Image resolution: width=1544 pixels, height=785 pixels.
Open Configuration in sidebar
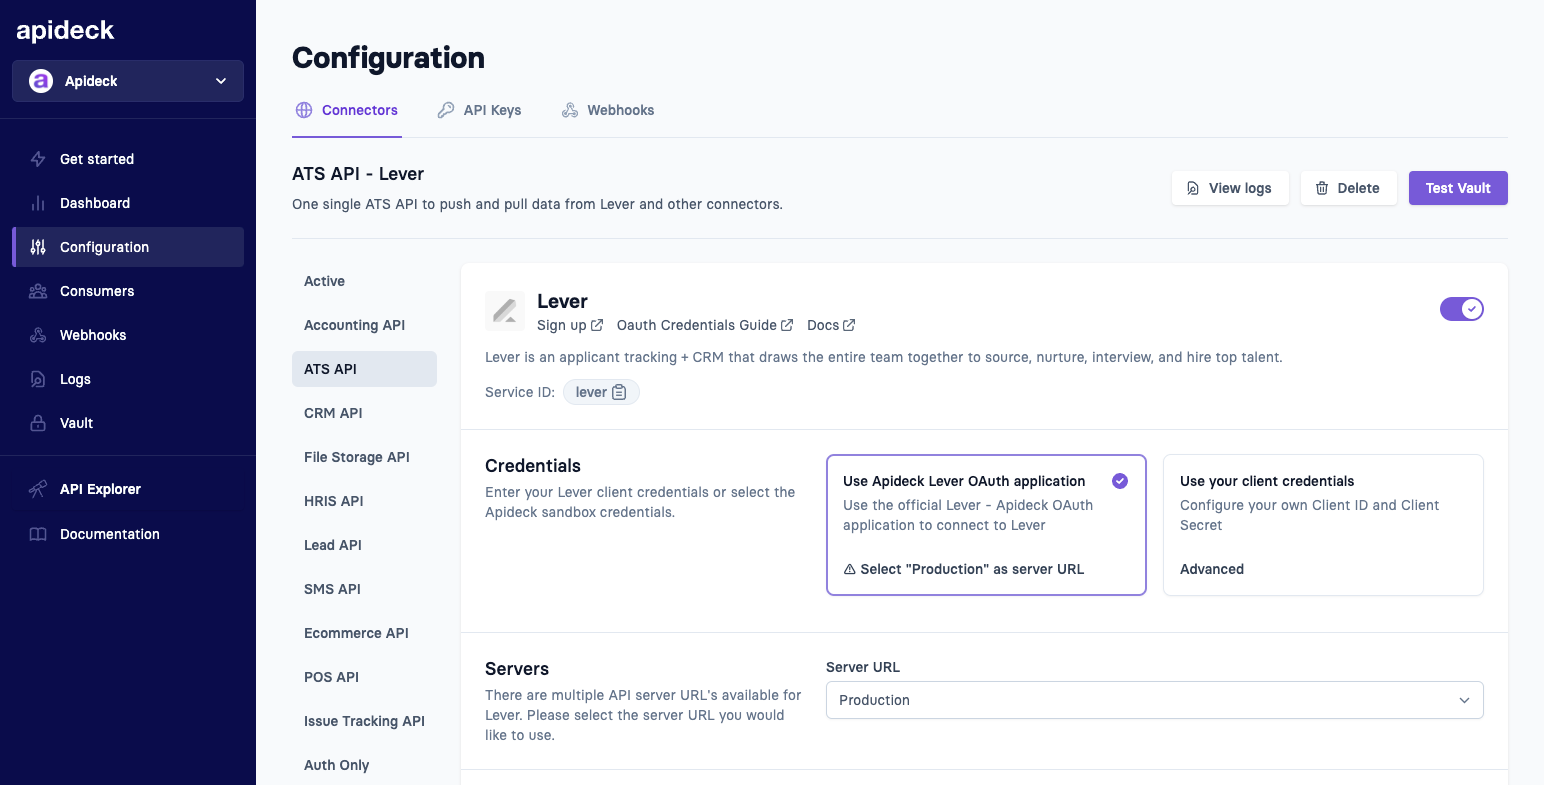pos(128,247)
